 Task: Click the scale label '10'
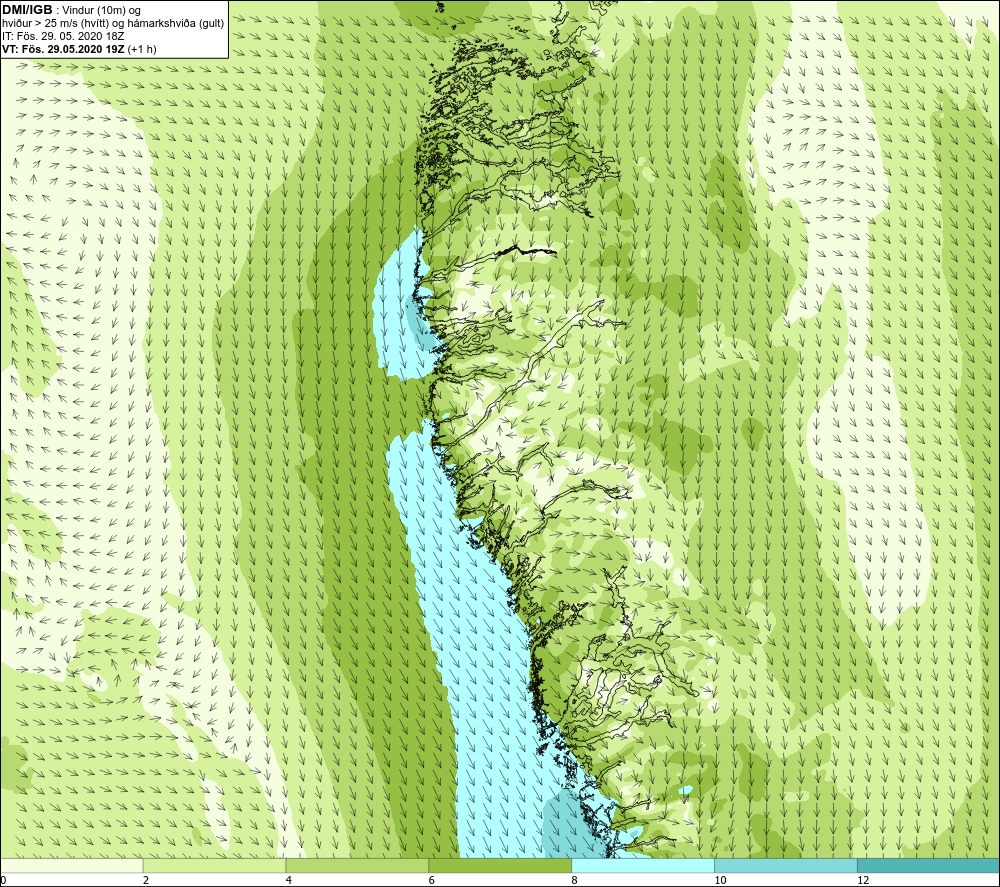pos(720,880)
